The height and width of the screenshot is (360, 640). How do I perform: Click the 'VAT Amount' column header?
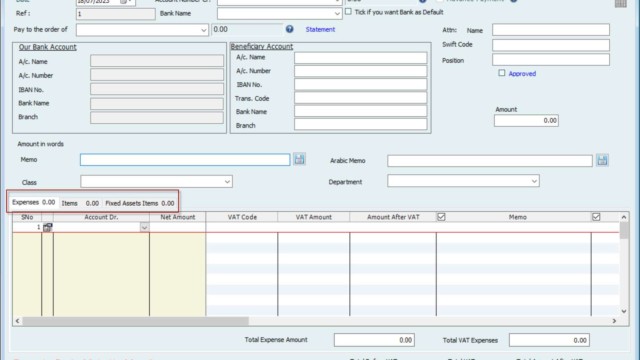coord(313,217)
